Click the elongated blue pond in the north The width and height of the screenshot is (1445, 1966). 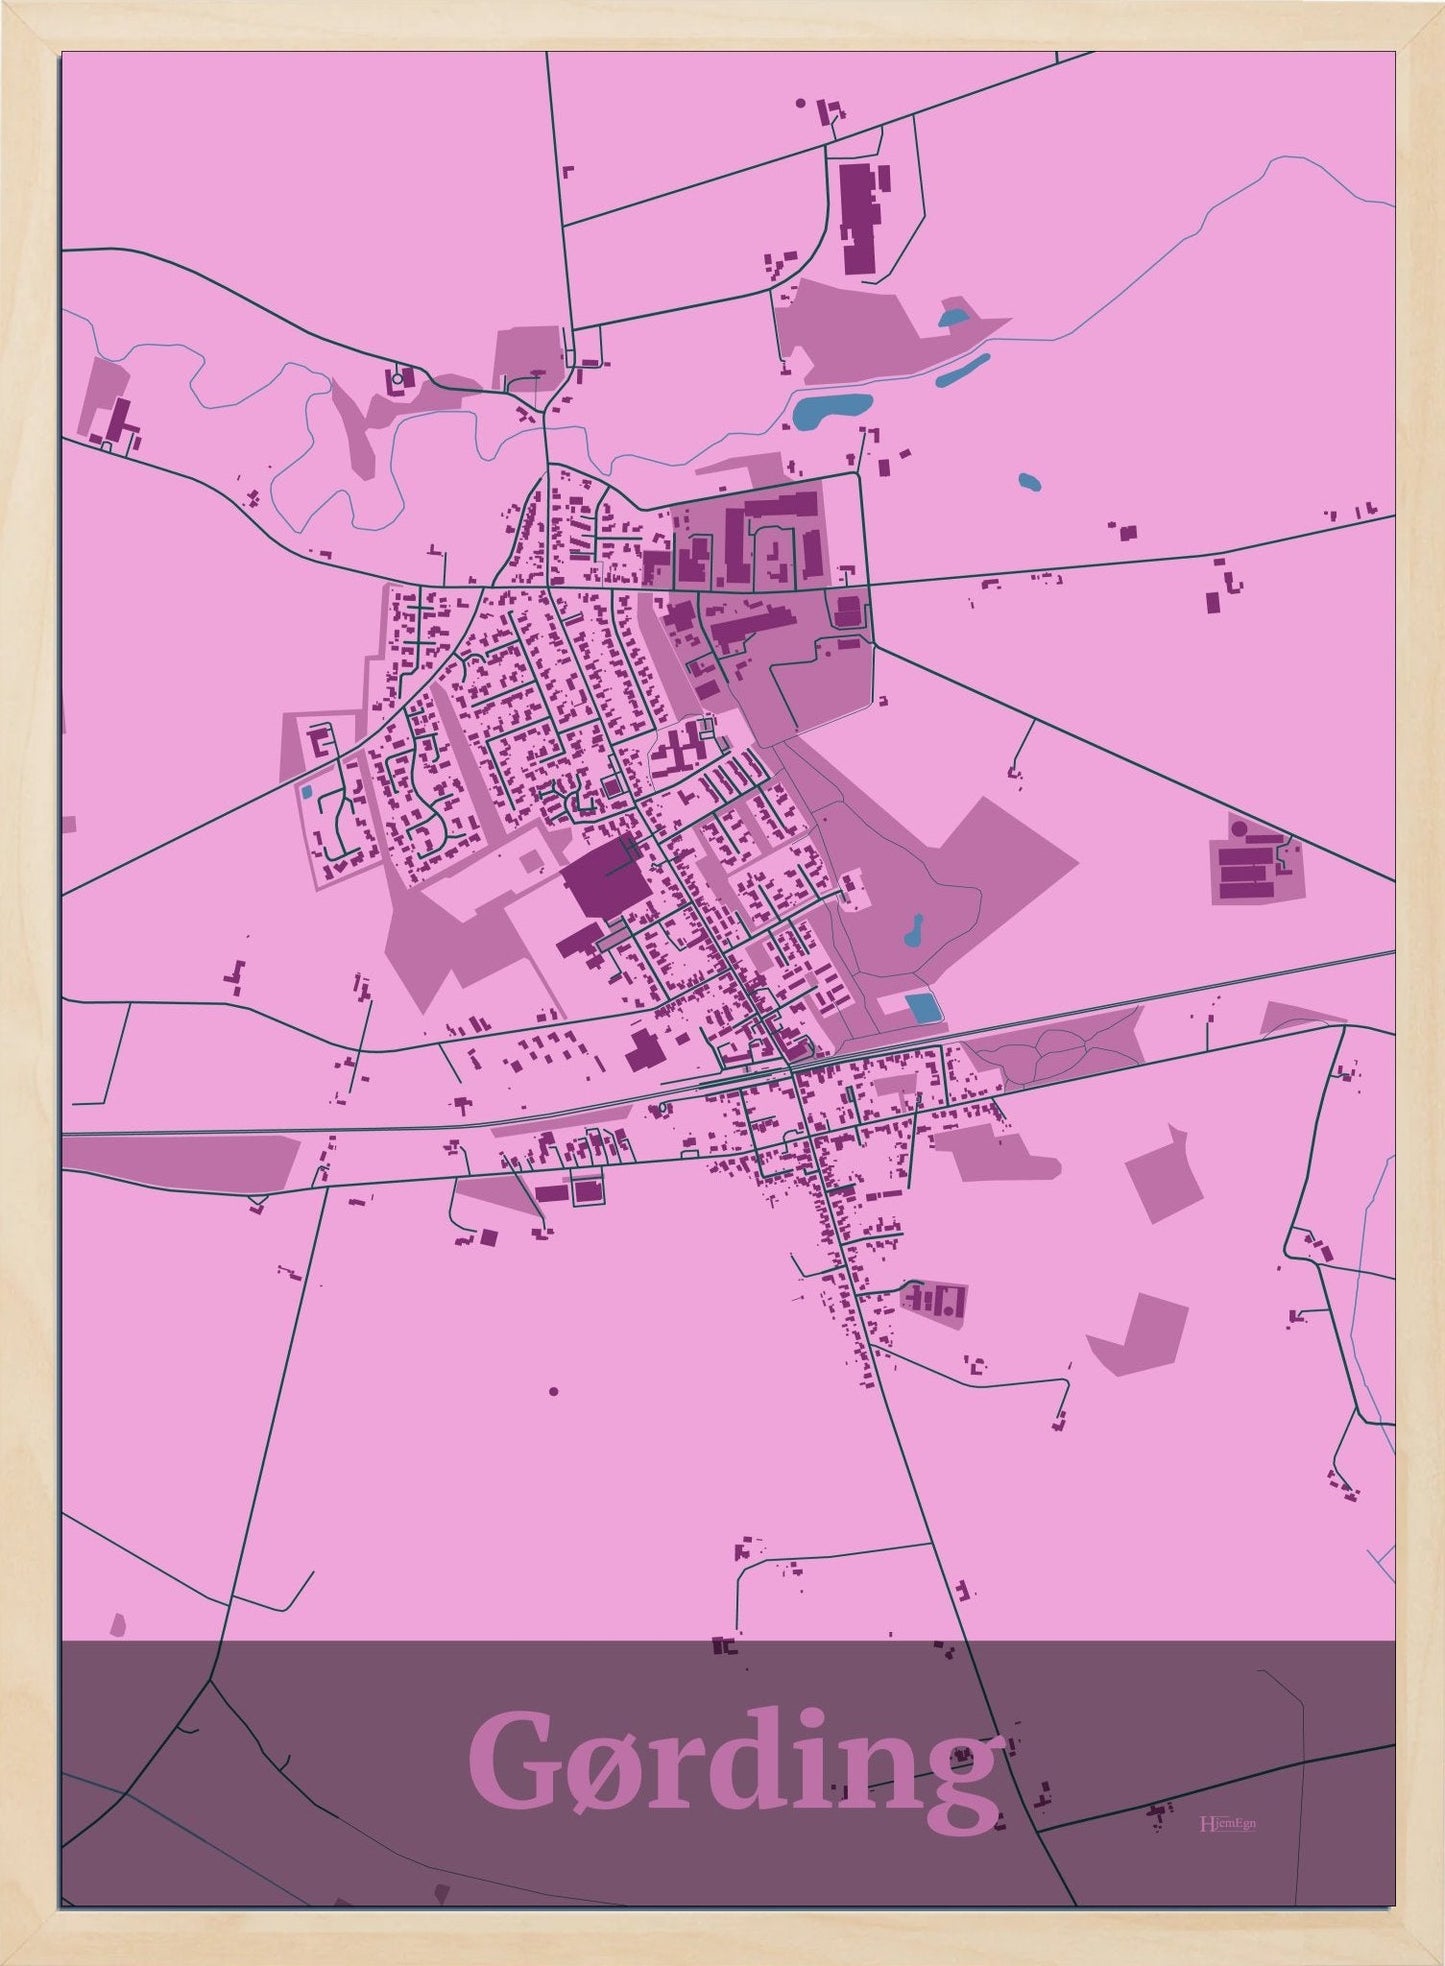[963, 369]
